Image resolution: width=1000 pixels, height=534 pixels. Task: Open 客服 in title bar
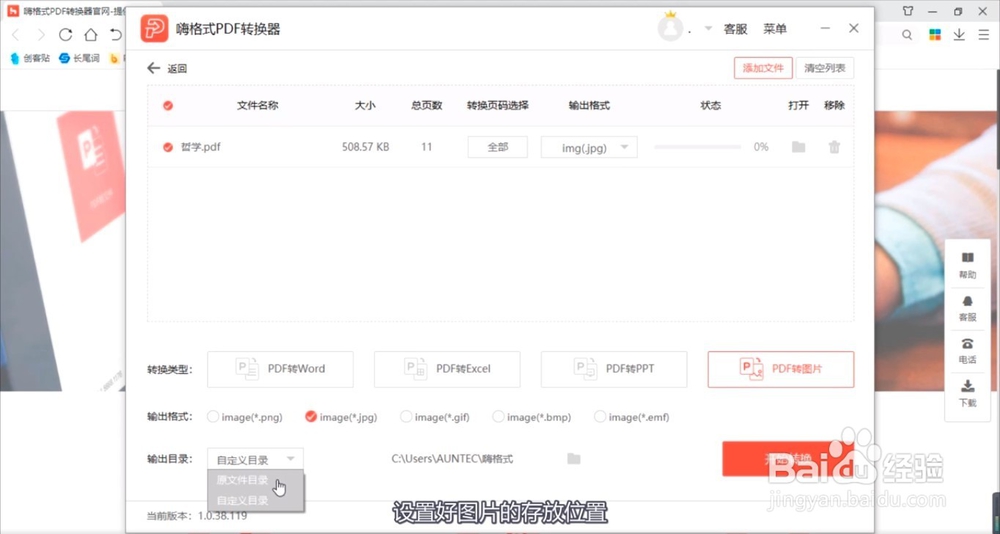(735, 29)
